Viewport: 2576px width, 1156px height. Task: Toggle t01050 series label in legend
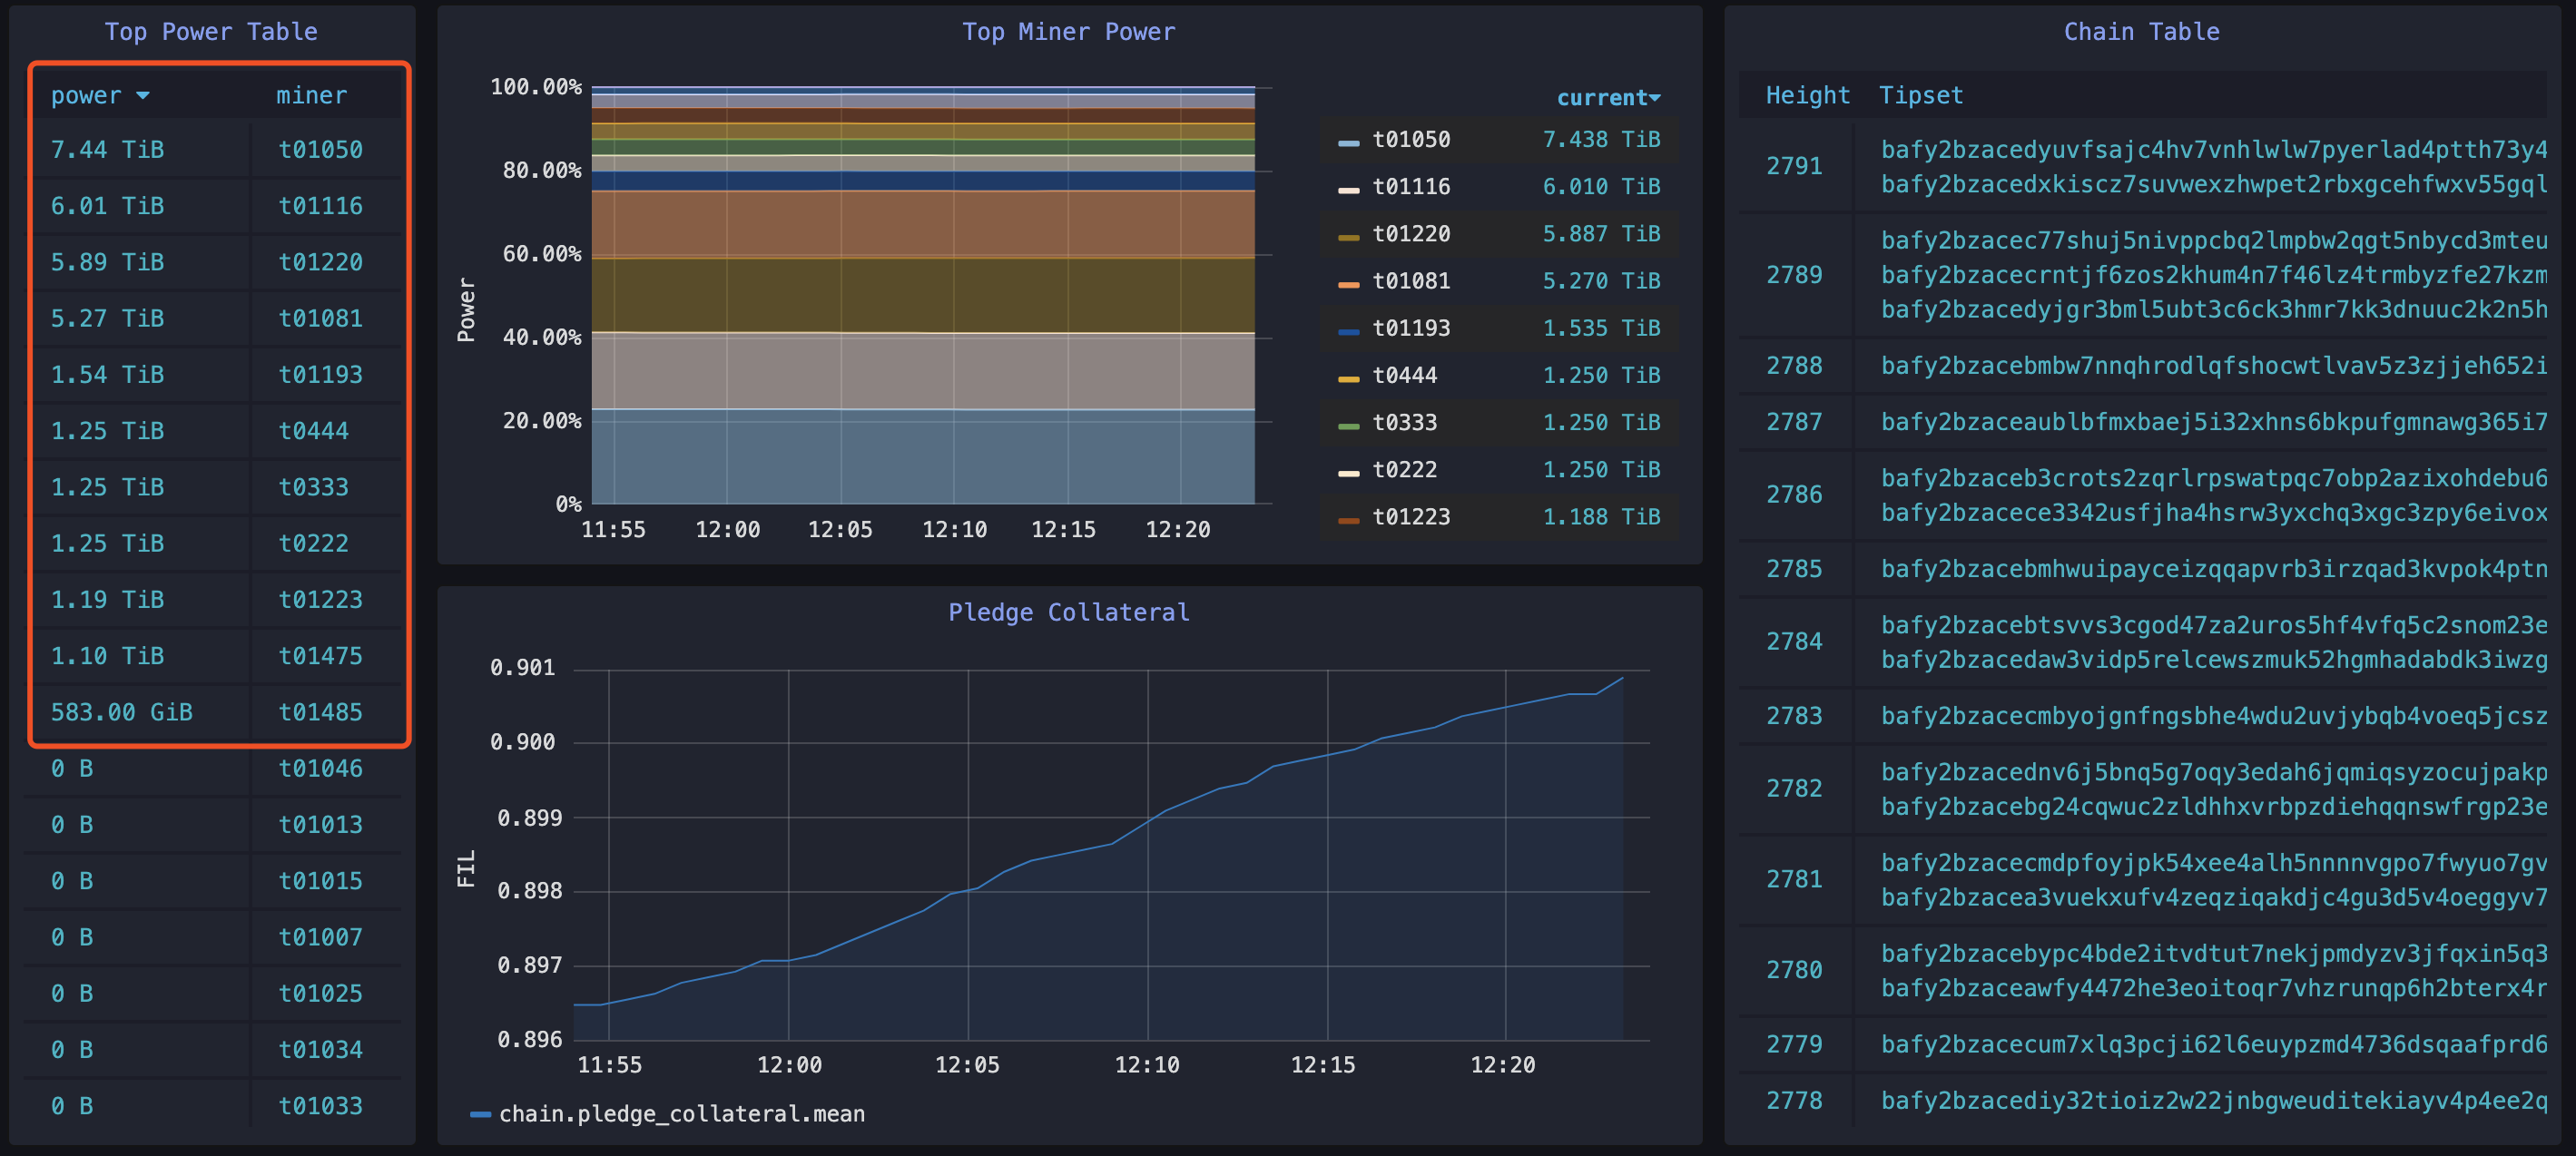pyautogui.click(x=1410, y=139)
